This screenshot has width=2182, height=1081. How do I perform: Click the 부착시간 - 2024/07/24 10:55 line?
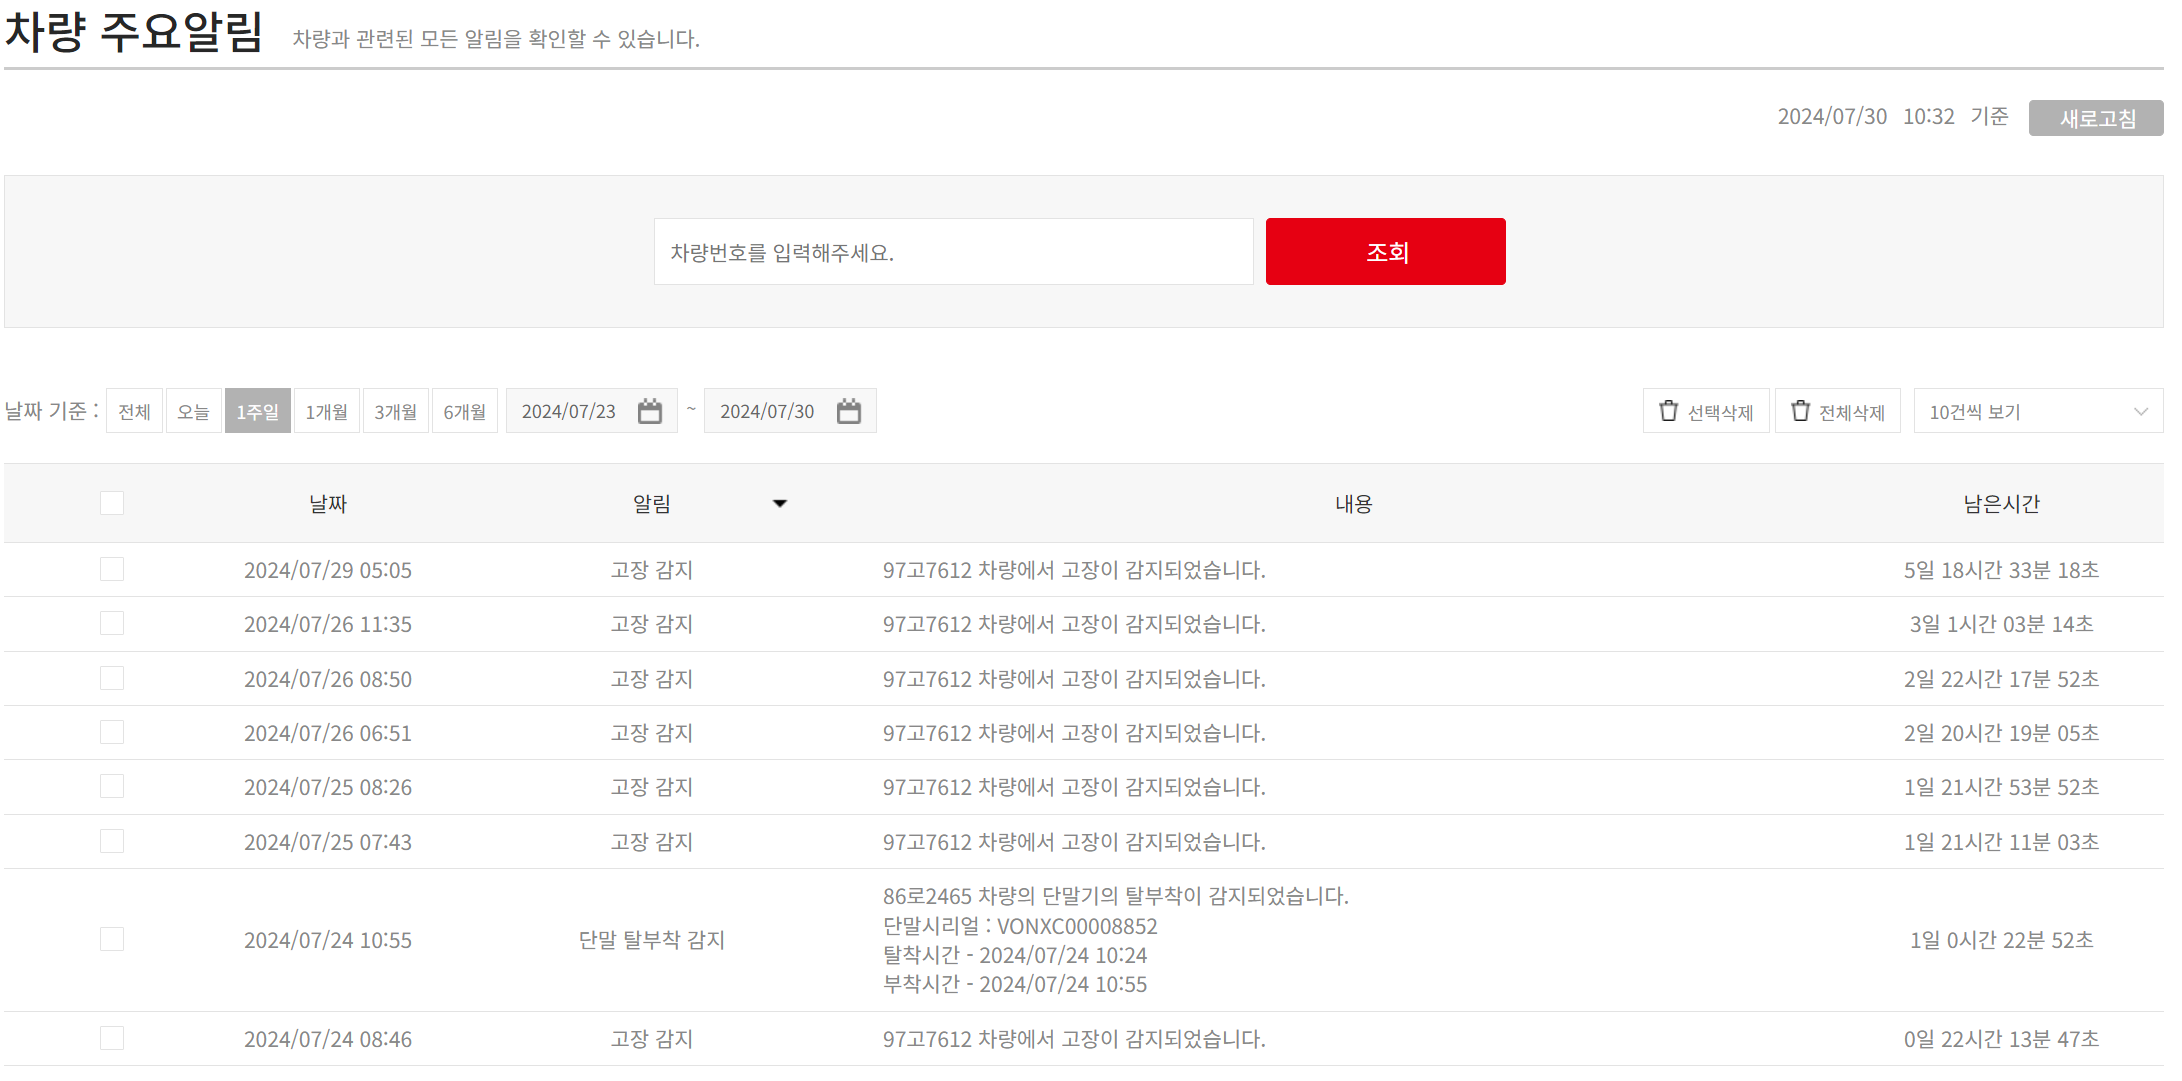coord(1015,984)
